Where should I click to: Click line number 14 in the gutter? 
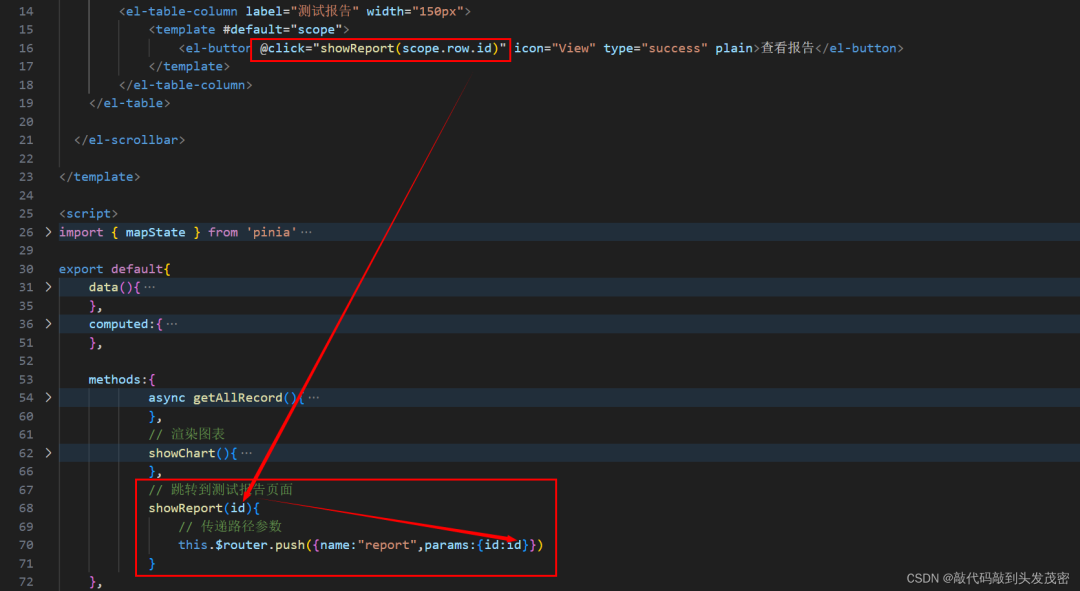click(x=26, y=11)
